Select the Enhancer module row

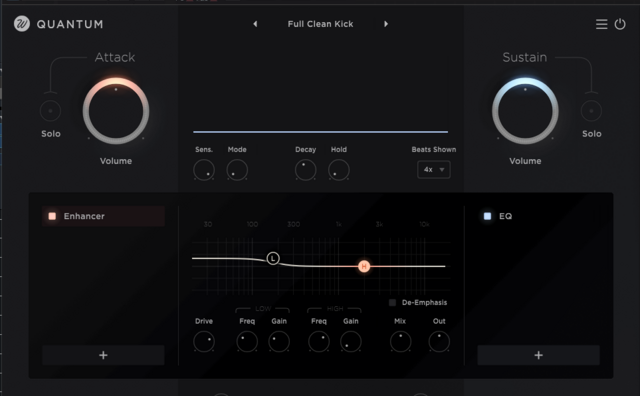point(103,216)
